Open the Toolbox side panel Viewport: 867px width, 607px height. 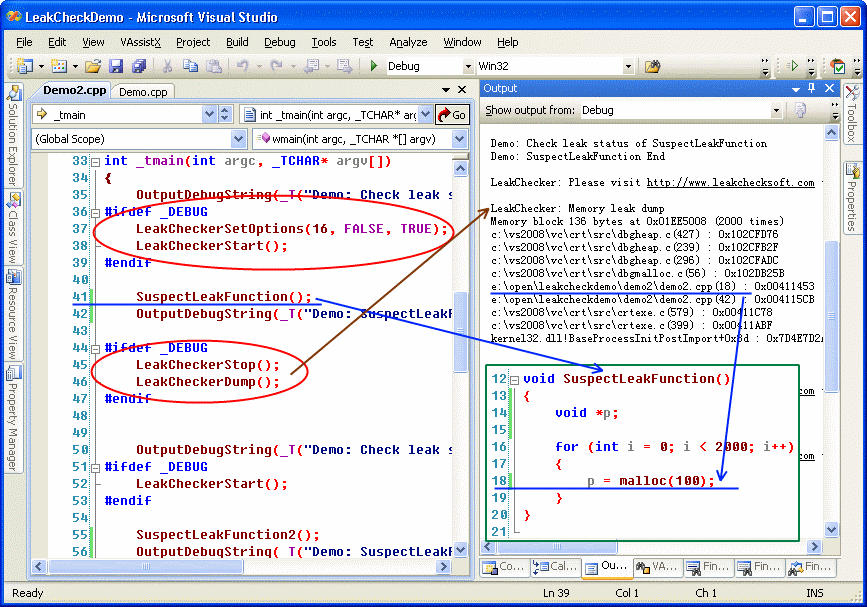click(x=852, y=115)
